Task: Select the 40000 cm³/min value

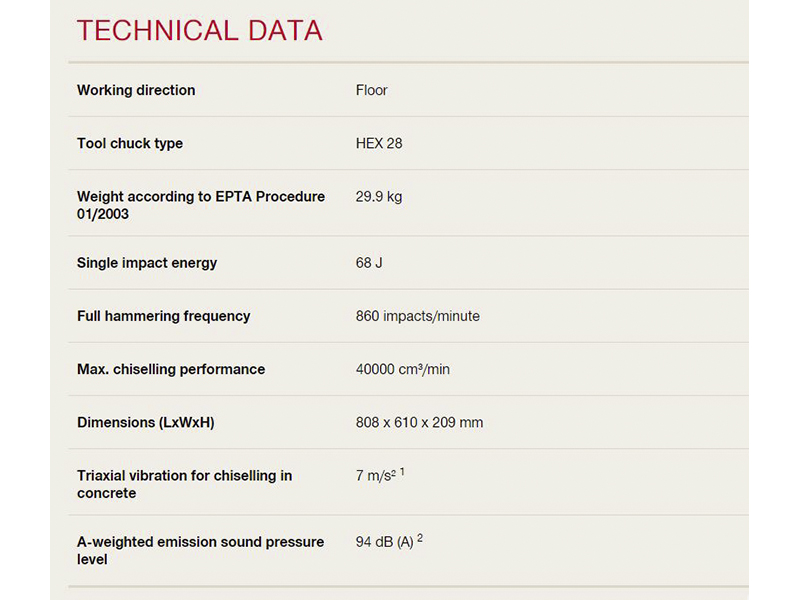Action: pos(402,369)
